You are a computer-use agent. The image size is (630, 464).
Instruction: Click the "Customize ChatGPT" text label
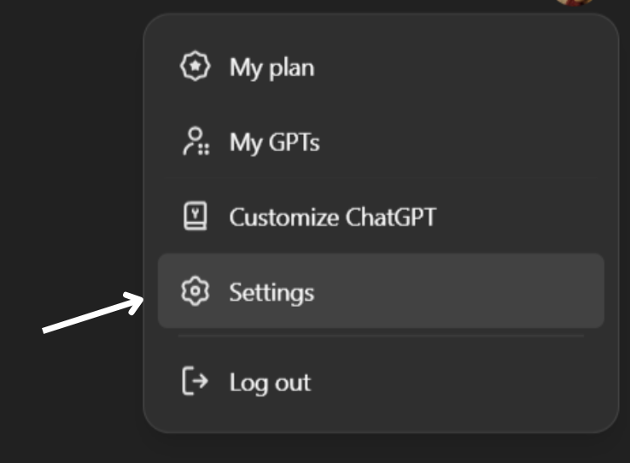click(332, 217)
